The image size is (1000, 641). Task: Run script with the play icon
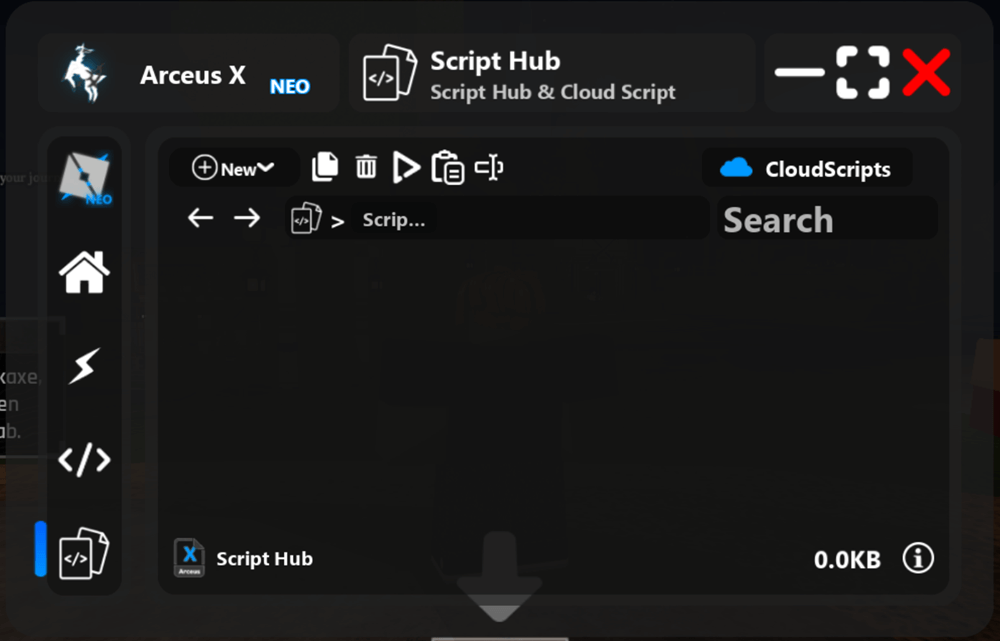click(405, 168)
